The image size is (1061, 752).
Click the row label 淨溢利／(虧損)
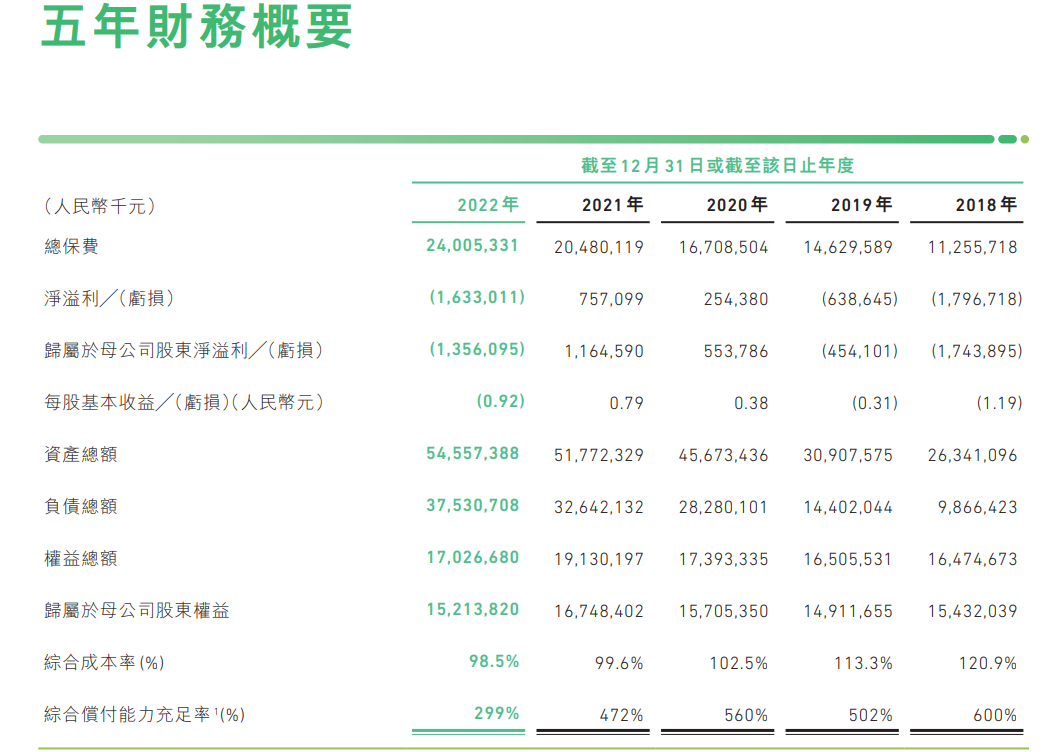(x=109, y=298)
